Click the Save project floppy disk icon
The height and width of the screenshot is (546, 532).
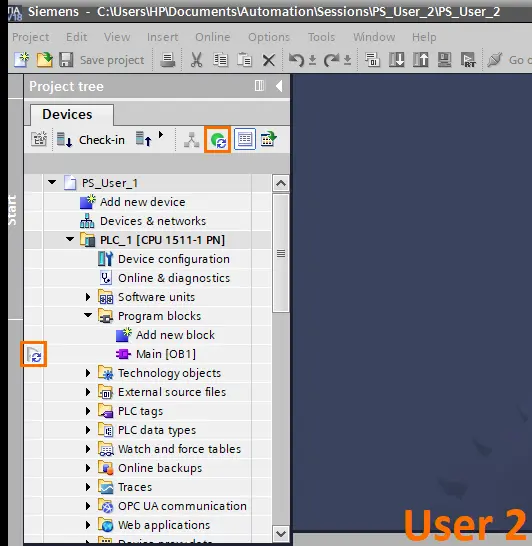(66, 60)
